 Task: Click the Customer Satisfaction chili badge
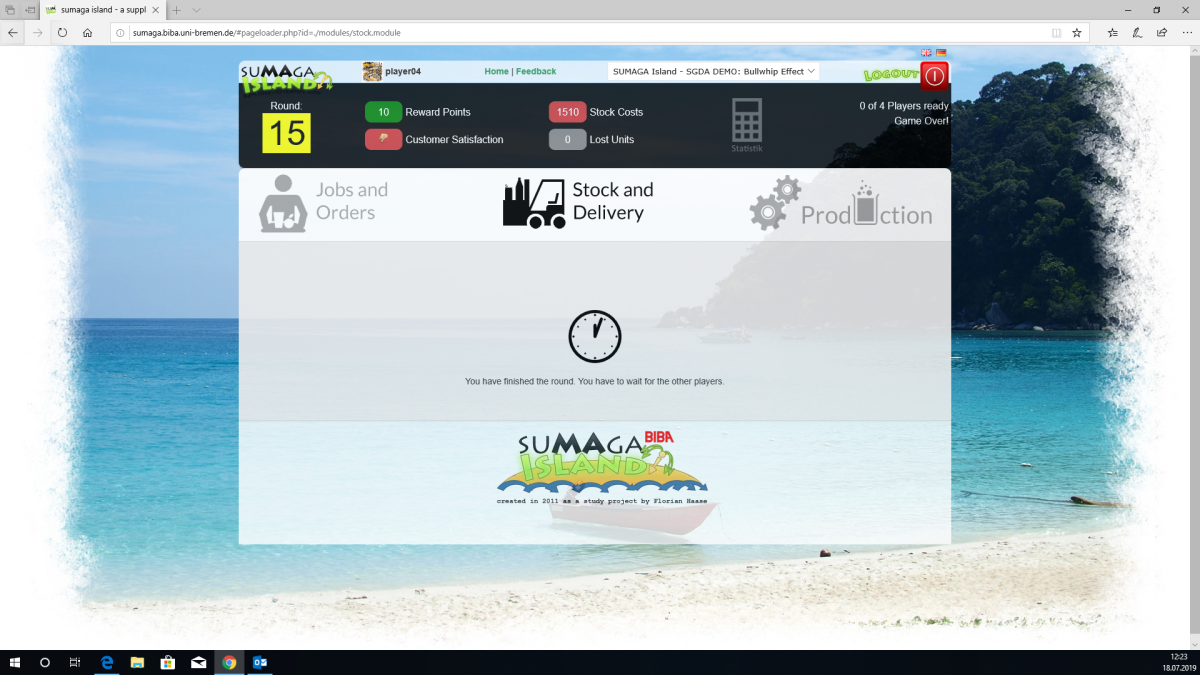coord(383,139)
